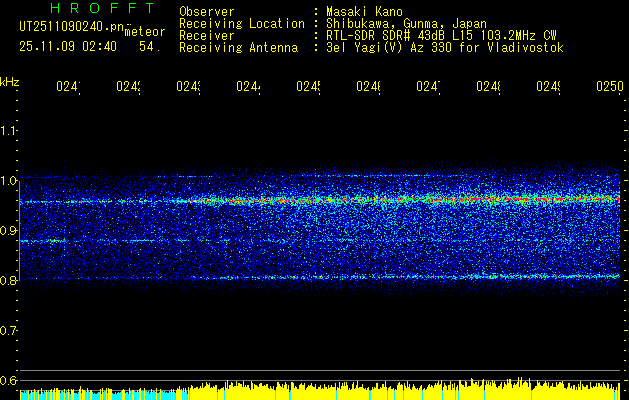Click the 'Receiving Location' label
This screenshot has width=629, height=400.
(x=242, y=24)
